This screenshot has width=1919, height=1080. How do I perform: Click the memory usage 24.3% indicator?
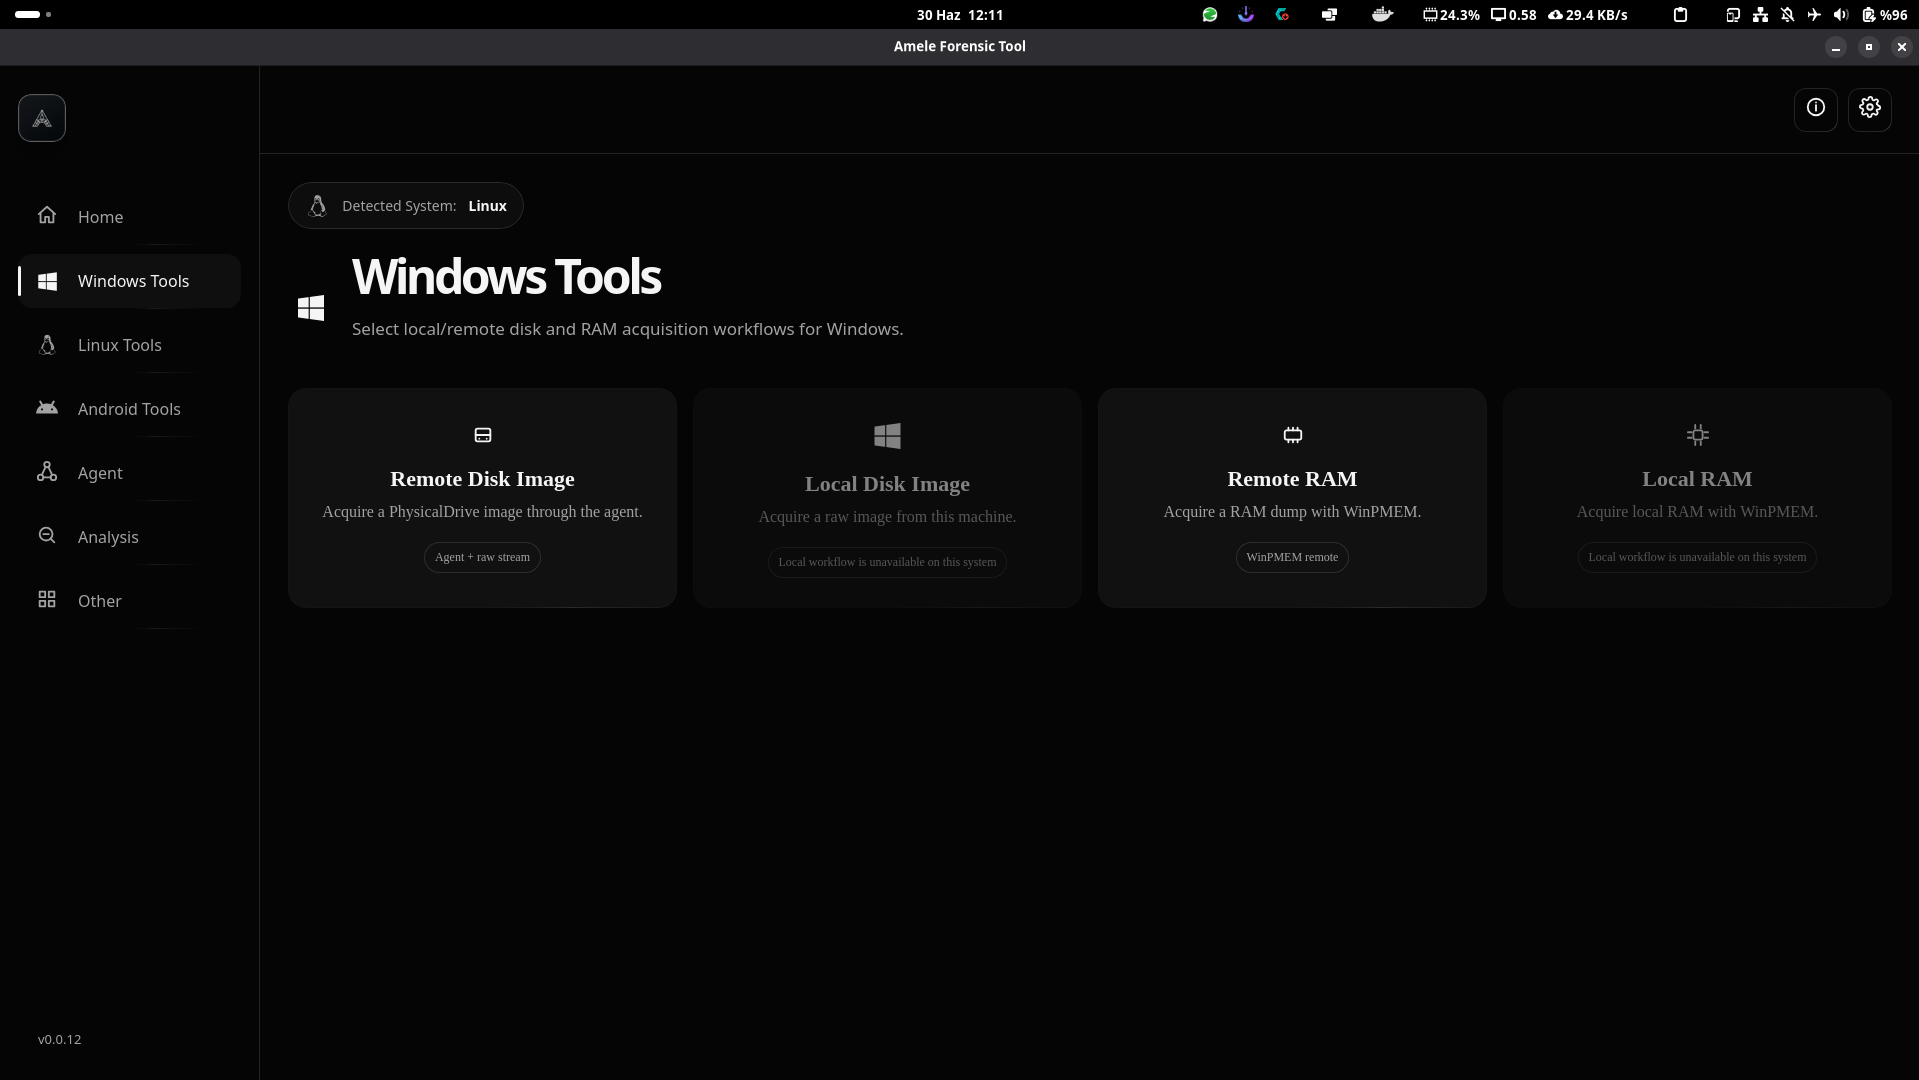1451,15
